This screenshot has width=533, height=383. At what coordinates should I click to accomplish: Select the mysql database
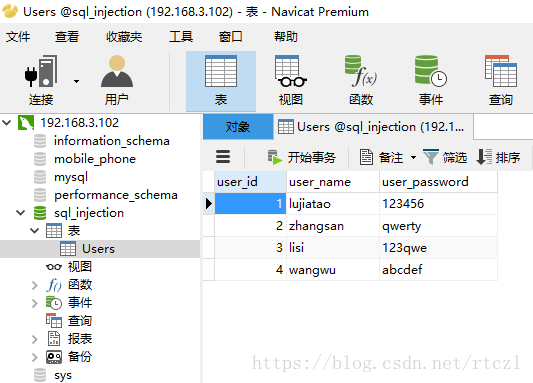71,177
